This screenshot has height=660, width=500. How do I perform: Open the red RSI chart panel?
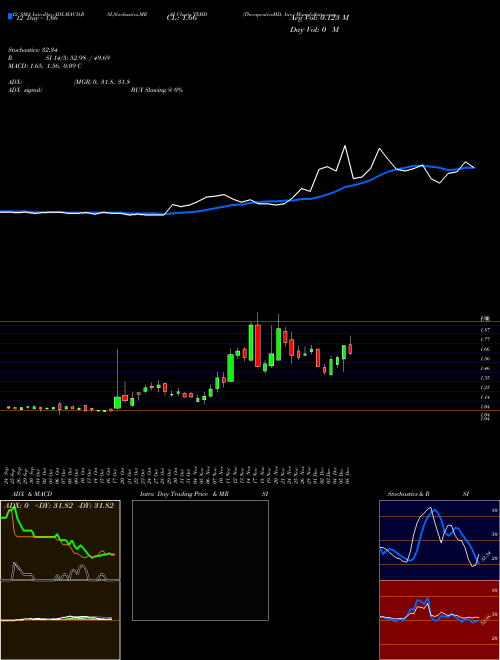pyautogui.click(x=439, y=620)
